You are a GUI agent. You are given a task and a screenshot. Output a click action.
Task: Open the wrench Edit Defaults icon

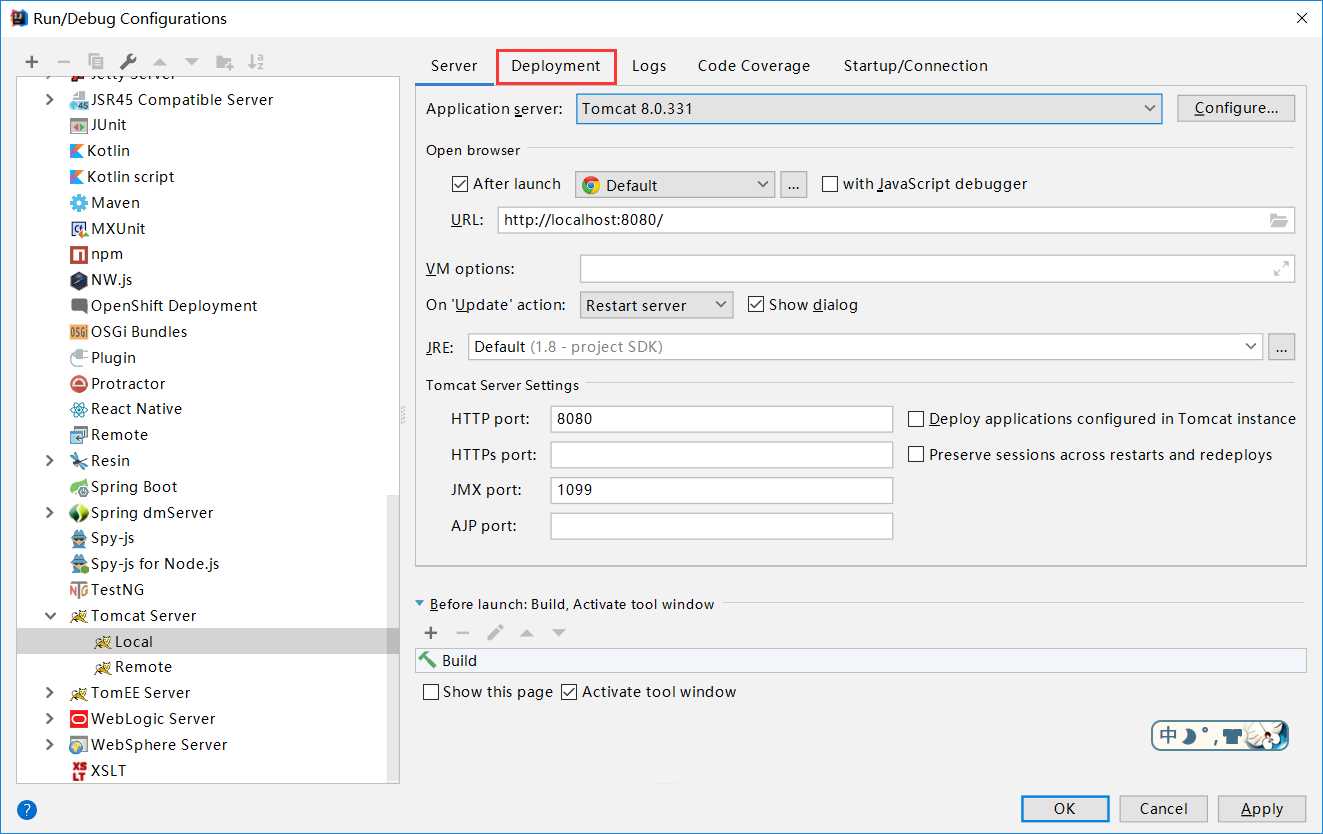click(128, 62)
